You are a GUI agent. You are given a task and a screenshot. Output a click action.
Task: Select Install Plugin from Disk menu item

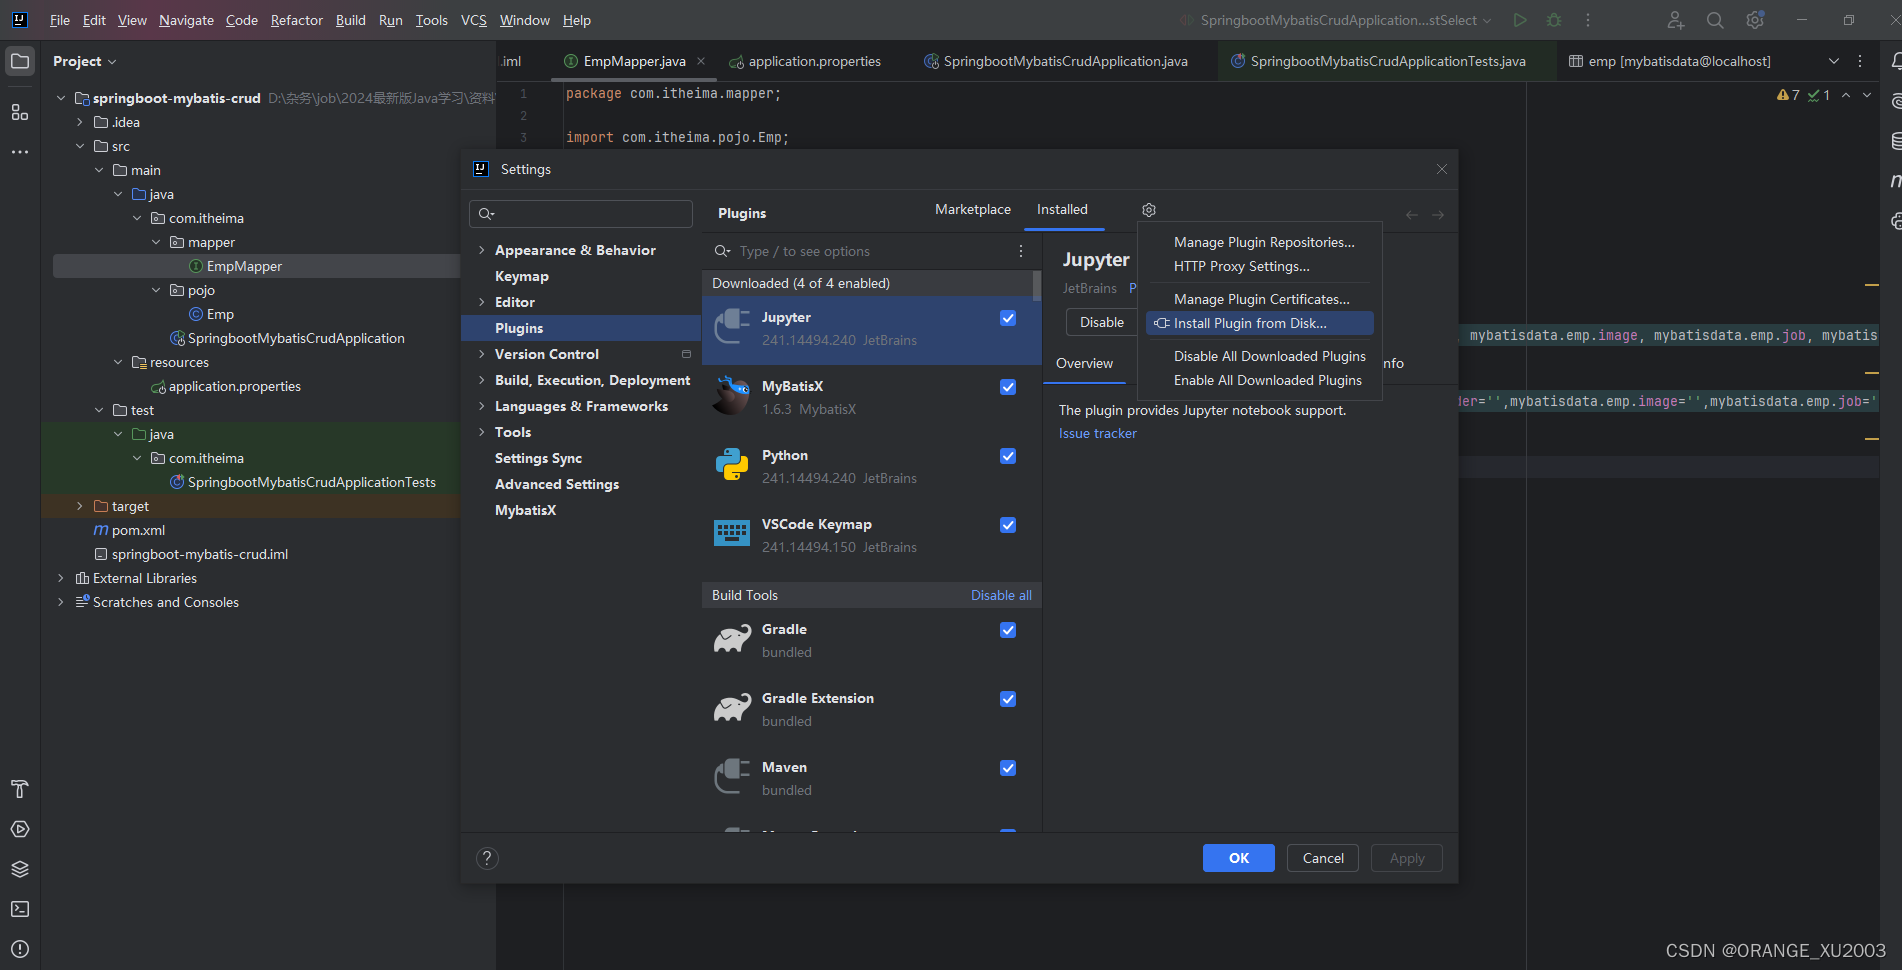(1260, 323)
